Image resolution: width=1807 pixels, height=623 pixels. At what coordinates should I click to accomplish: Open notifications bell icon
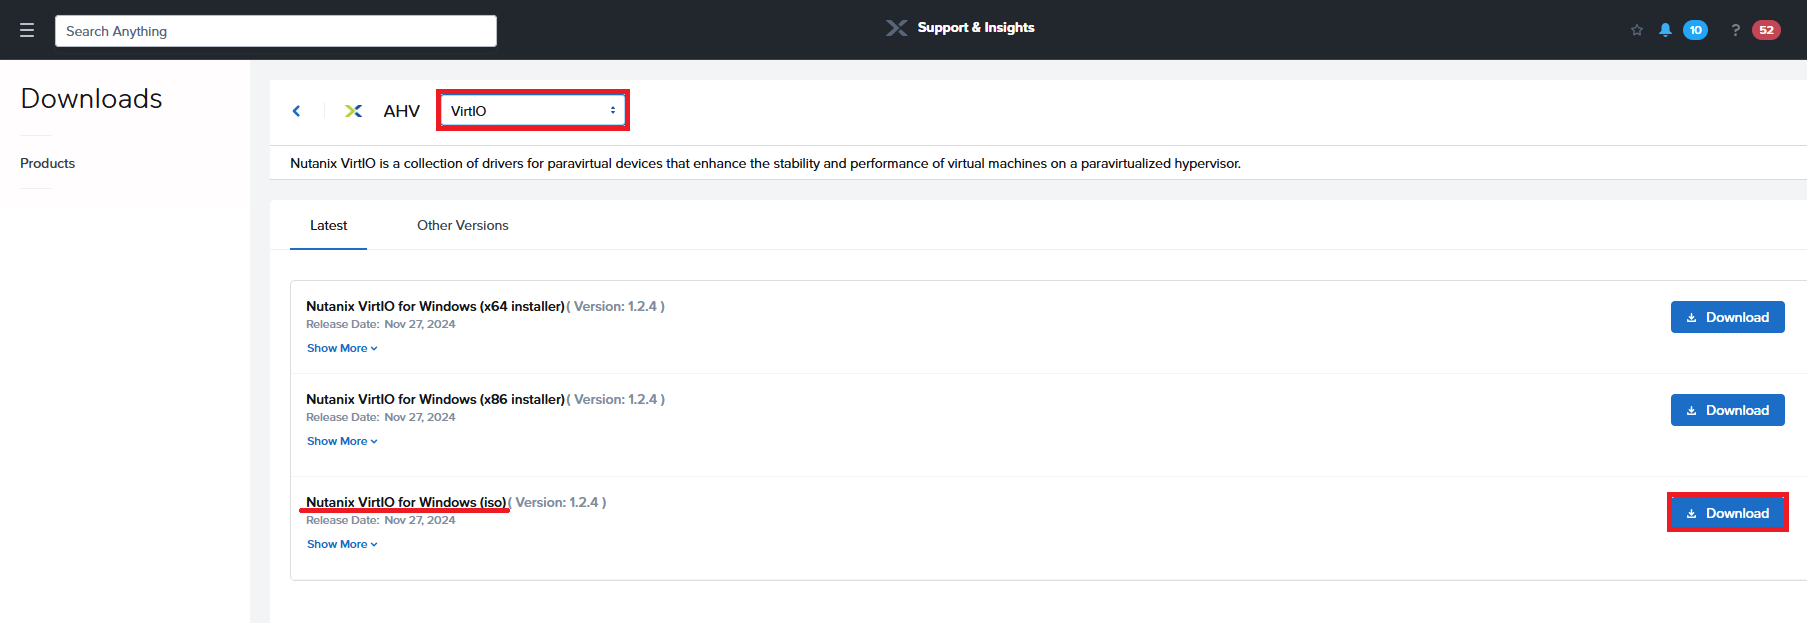pos(1665,30)
